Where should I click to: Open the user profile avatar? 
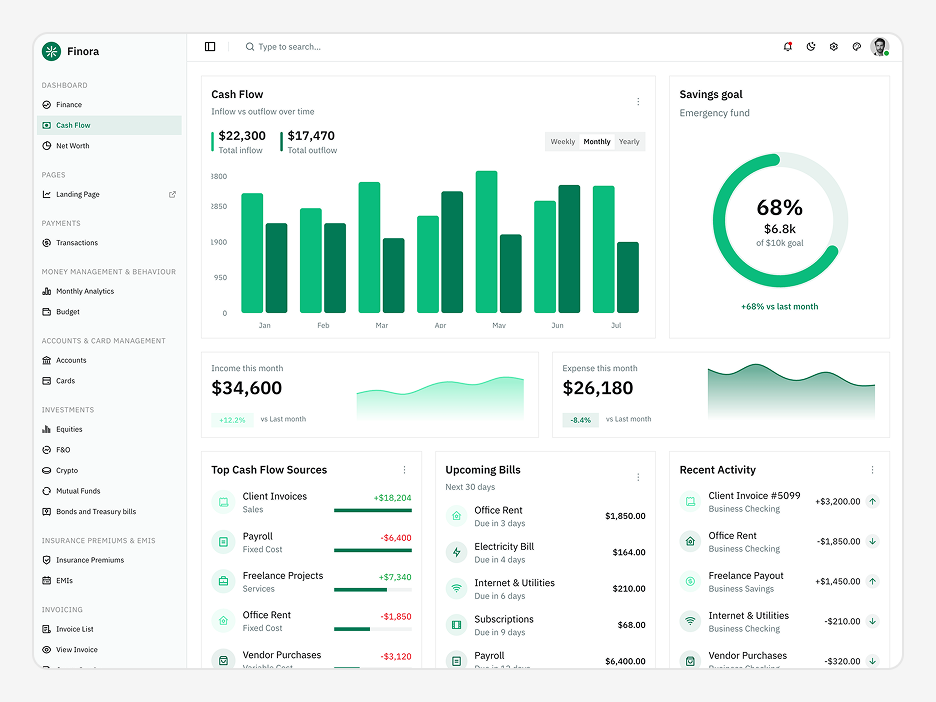pyautogui.click(x=879, y=47)
